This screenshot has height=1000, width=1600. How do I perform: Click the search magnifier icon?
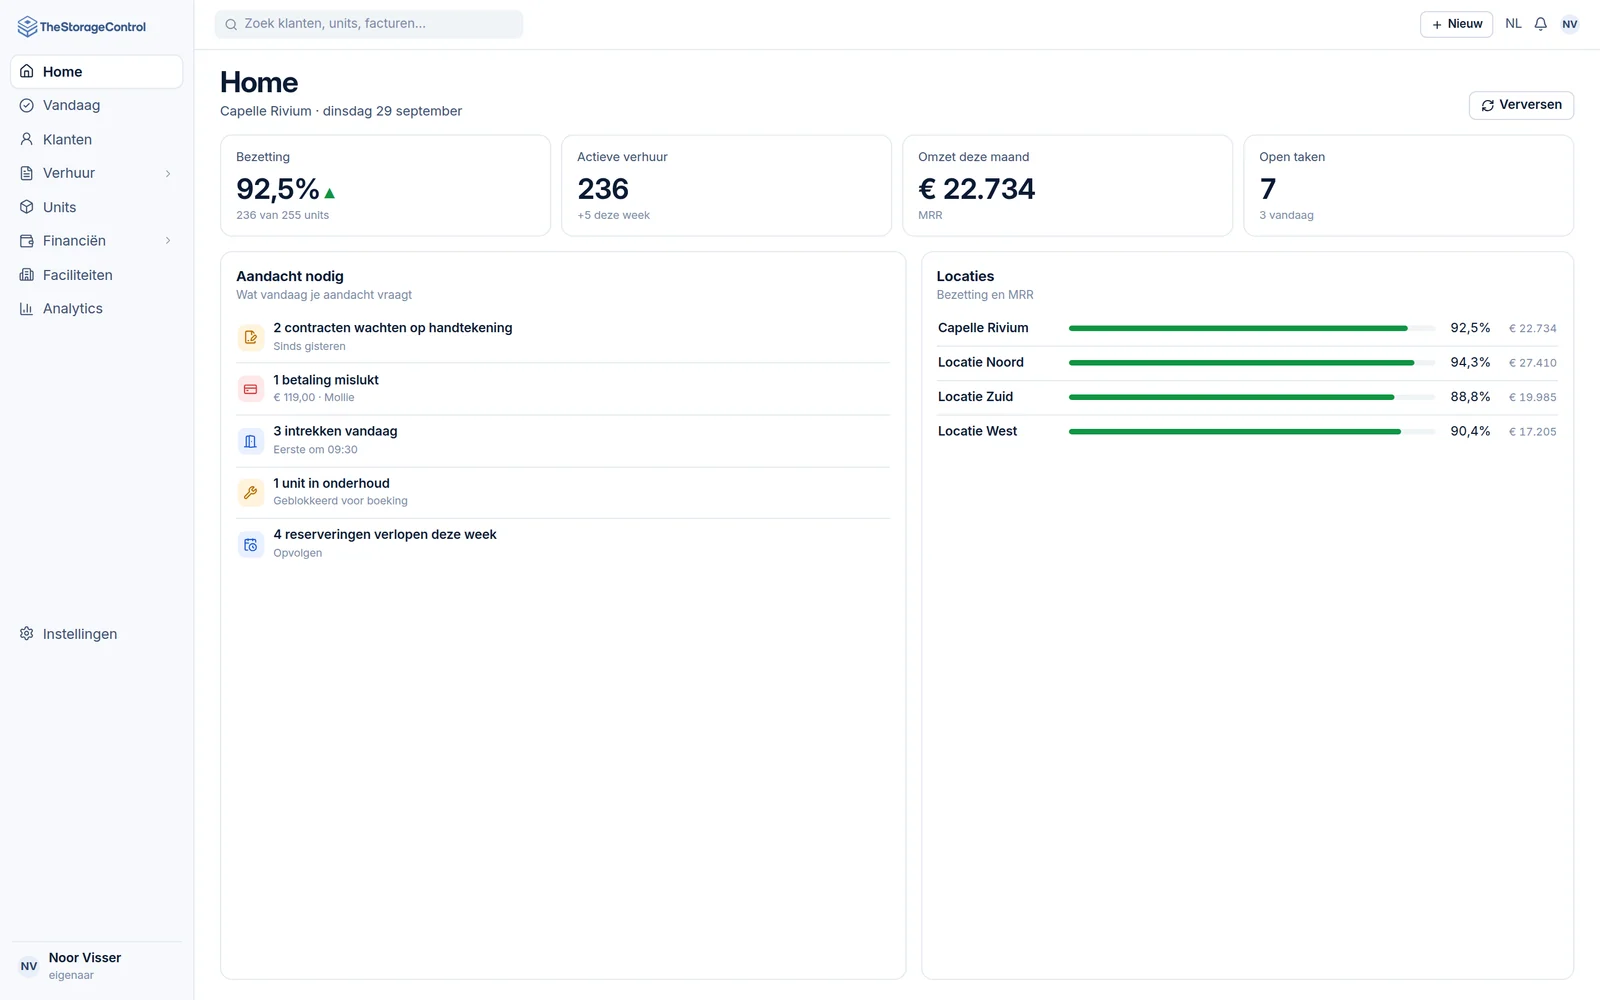[231, 24]
